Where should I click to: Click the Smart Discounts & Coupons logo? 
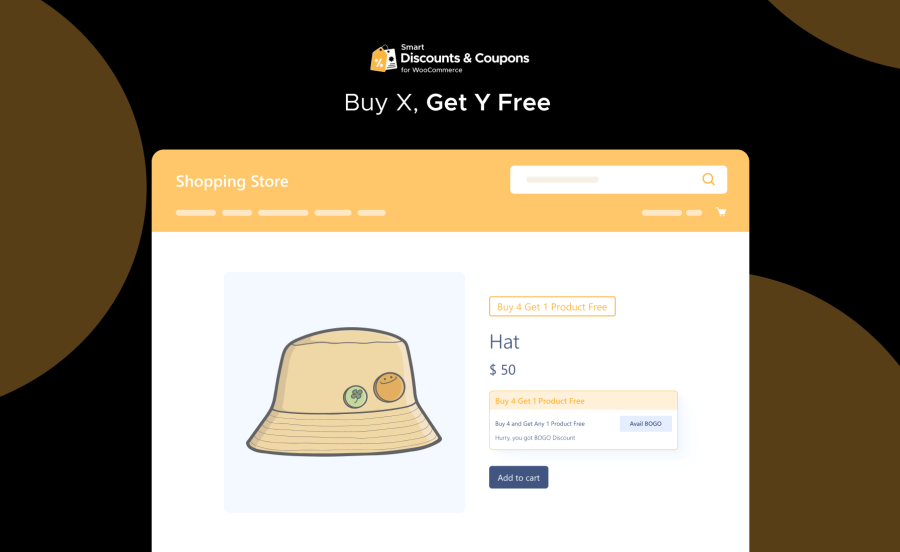click(449, 58)
